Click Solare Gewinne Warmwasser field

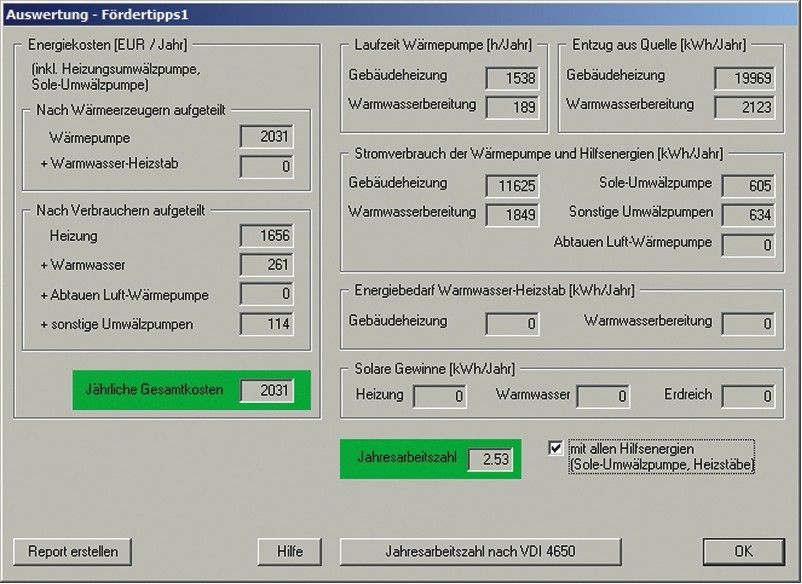(x=603, y=396)
